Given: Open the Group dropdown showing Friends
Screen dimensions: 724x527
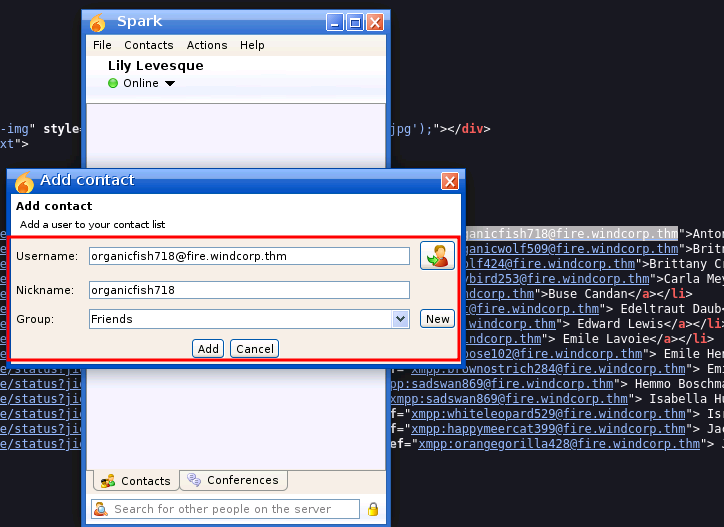Looking at the screenshot, I should pos(400,319).
